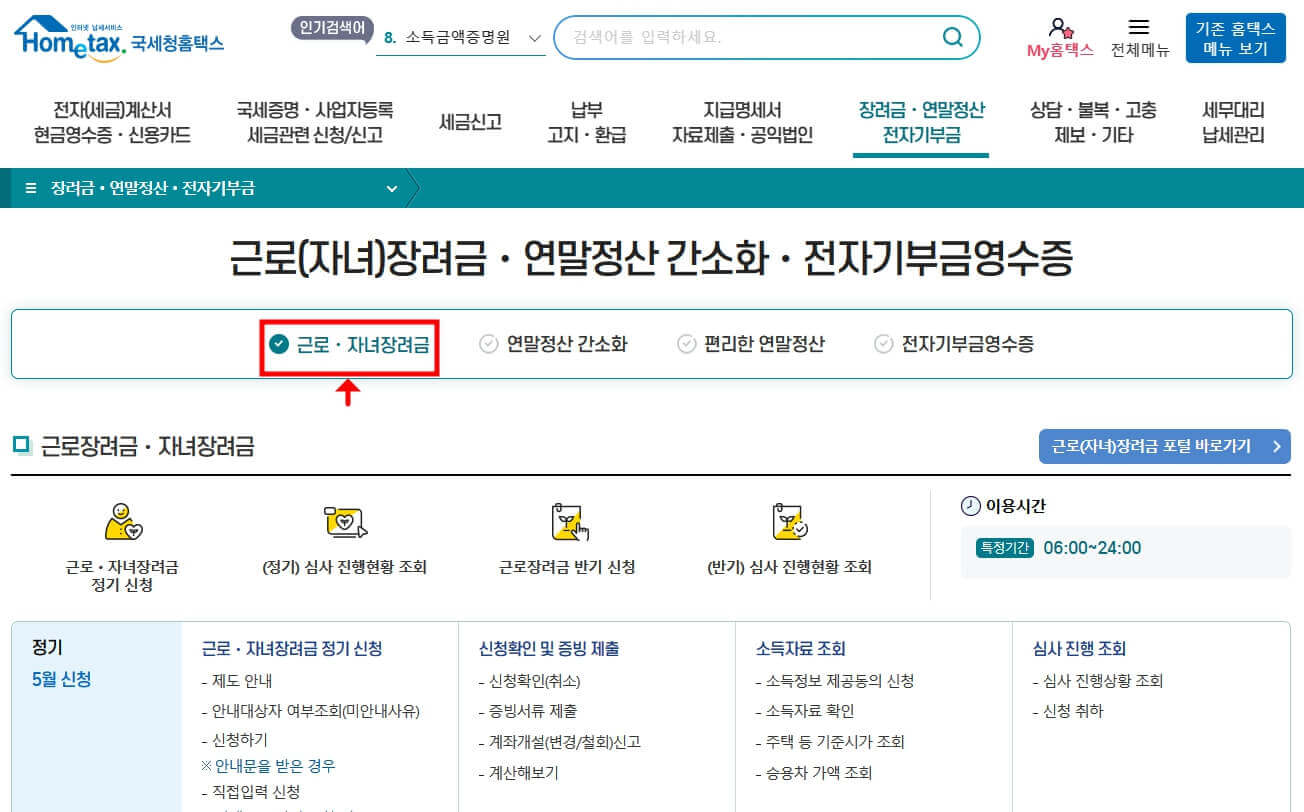Open the 장려금·연말정산·전자기부금 breadcrumb dropdown

tap(391, 188)
